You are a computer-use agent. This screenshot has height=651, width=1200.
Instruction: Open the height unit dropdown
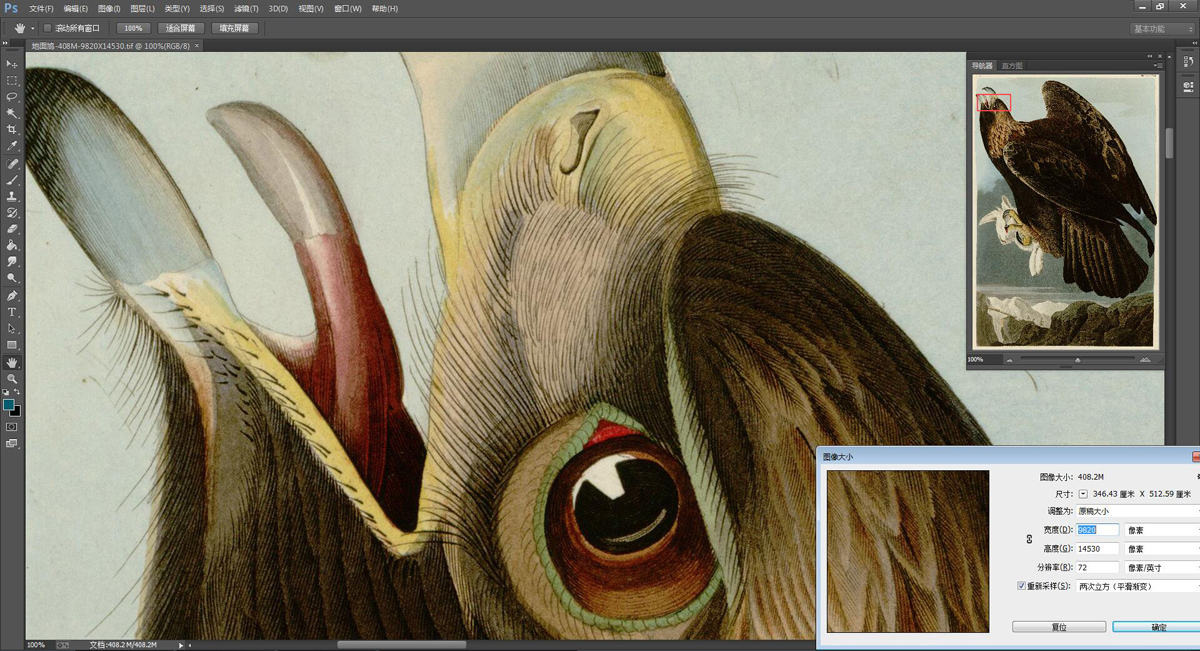[x=1161, y=549]
